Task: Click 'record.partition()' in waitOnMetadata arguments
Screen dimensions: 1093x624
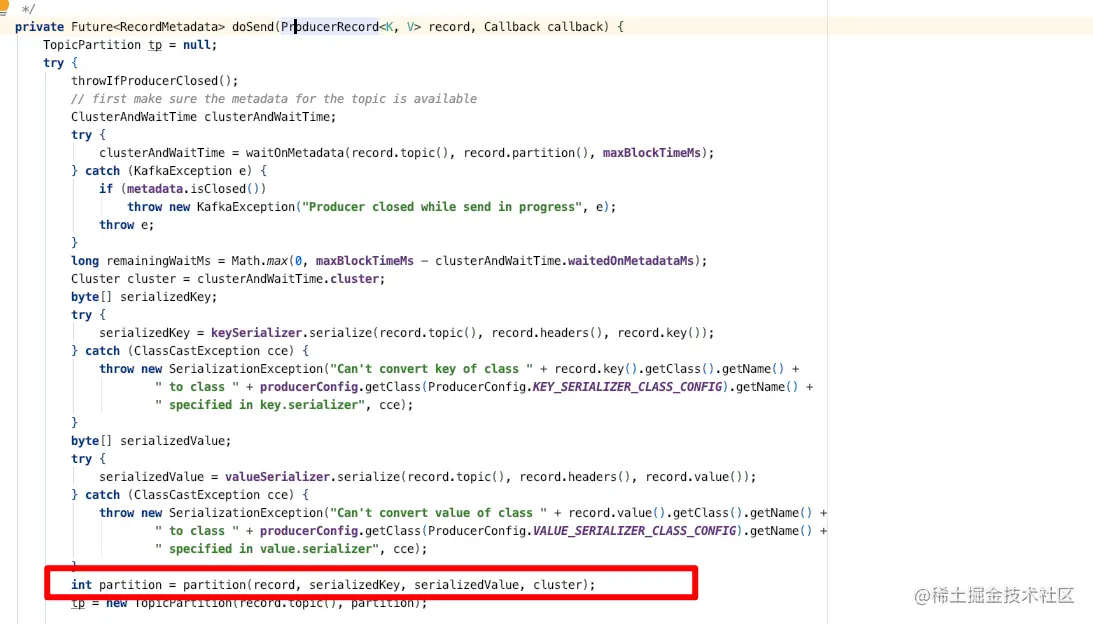Action: pyautogui.click(x=526, y=153)
